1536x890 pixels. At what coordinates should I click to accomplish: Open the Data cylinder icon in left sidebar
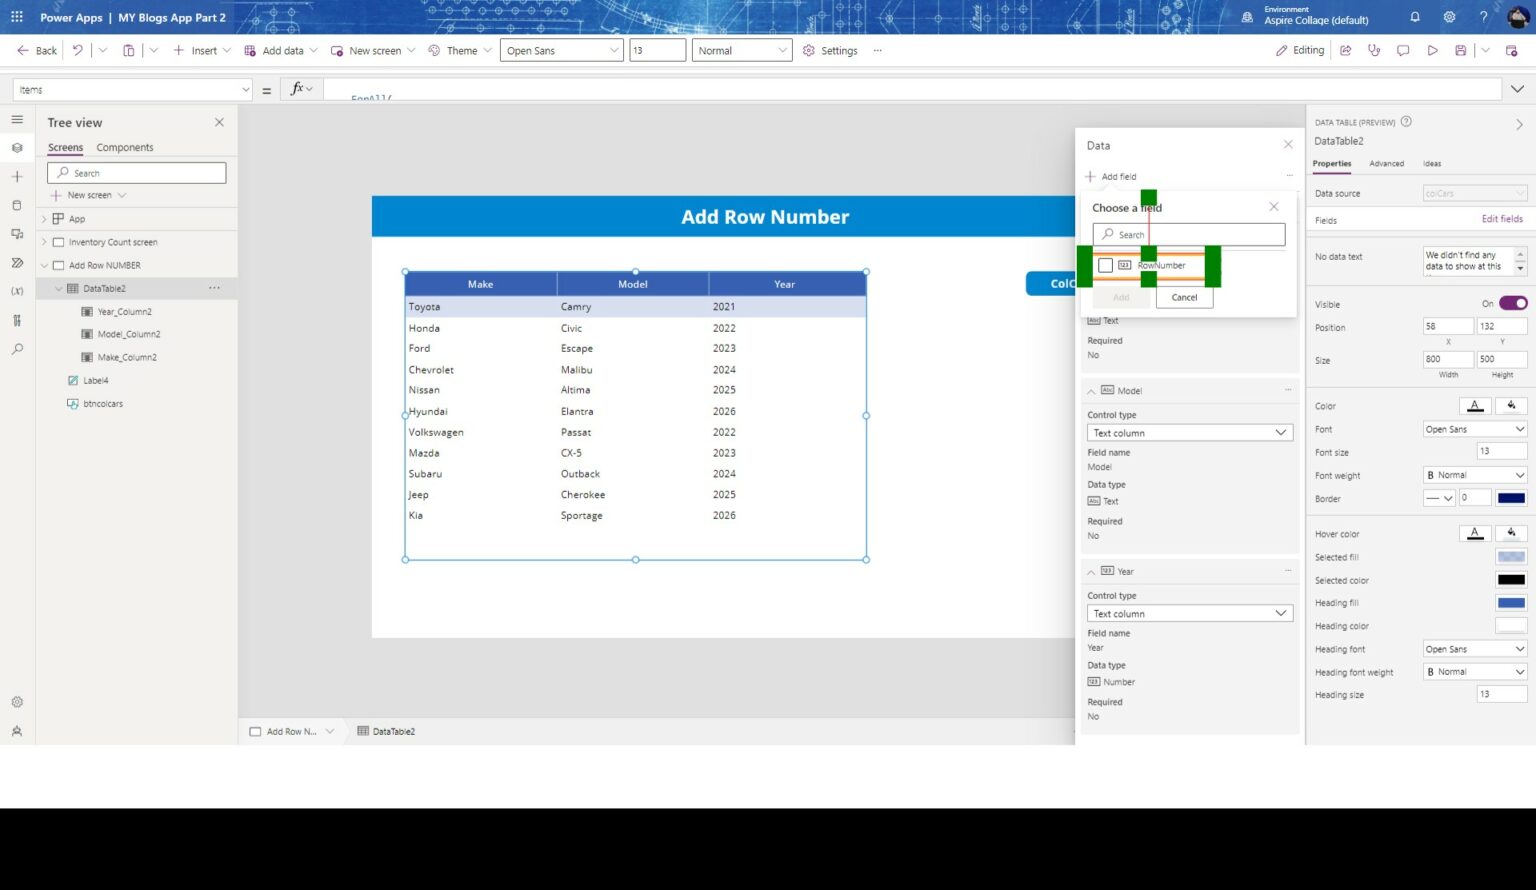(17, 205)
